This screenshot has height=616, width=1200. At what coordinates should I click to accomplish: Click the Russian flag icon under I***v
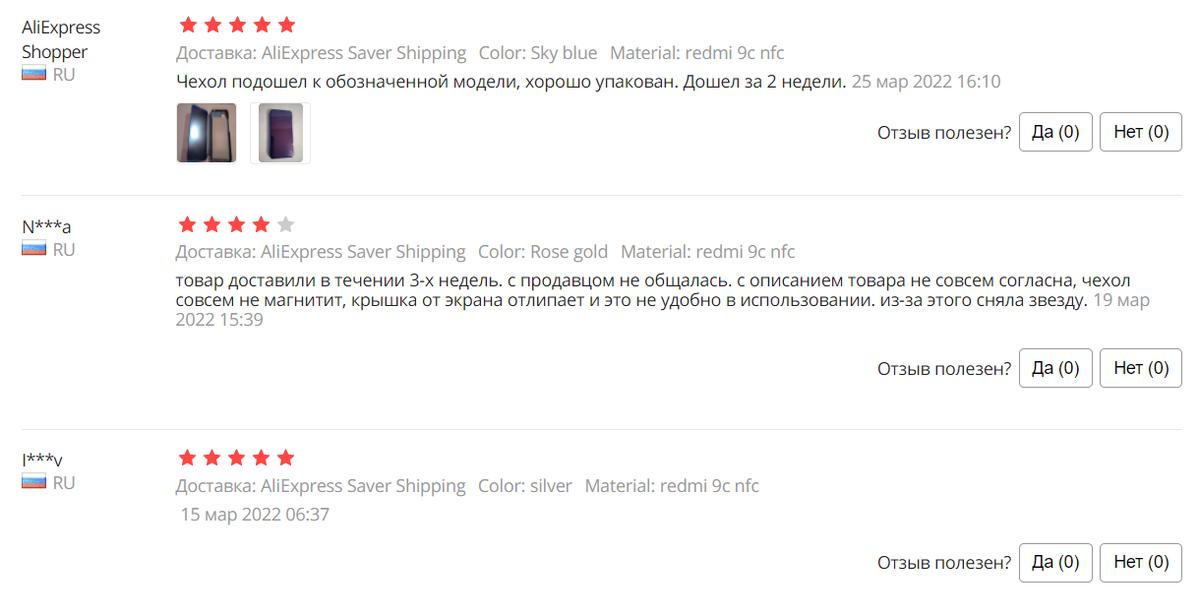click(x=34, y=482)
